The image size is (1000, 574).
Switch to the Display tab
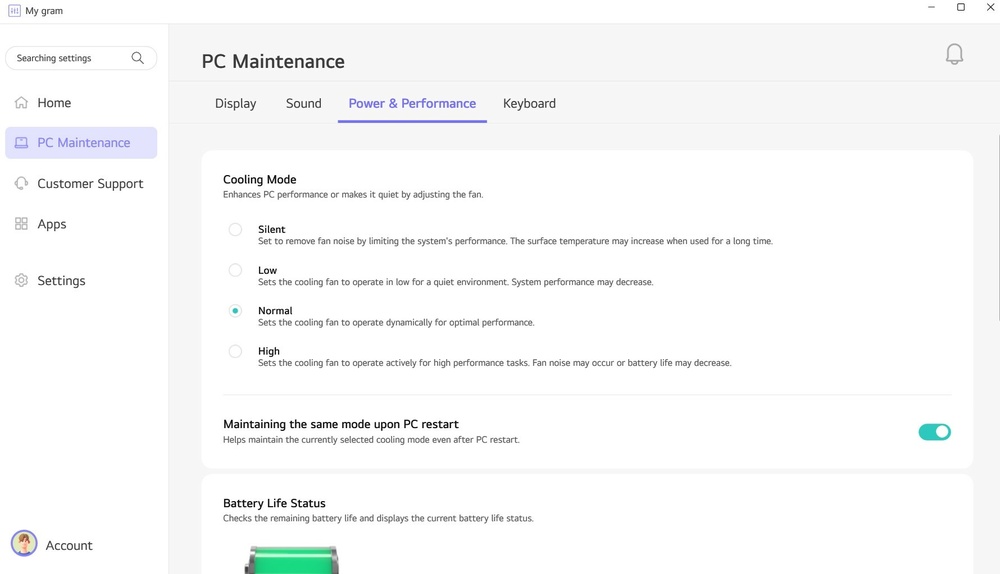coord(235,104)
